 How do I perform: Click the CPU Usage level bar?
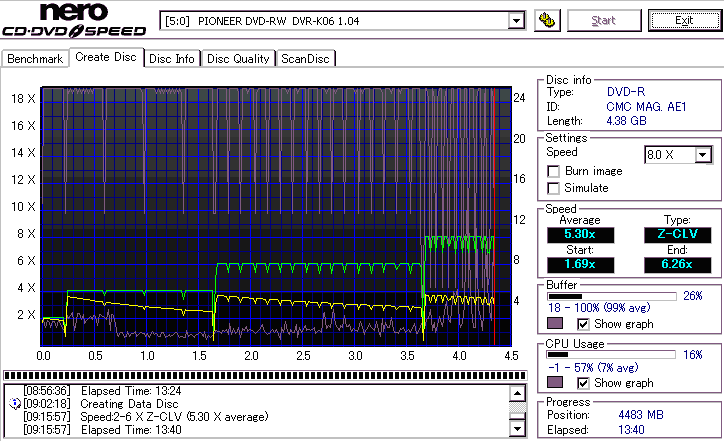[x=612, y=355]
